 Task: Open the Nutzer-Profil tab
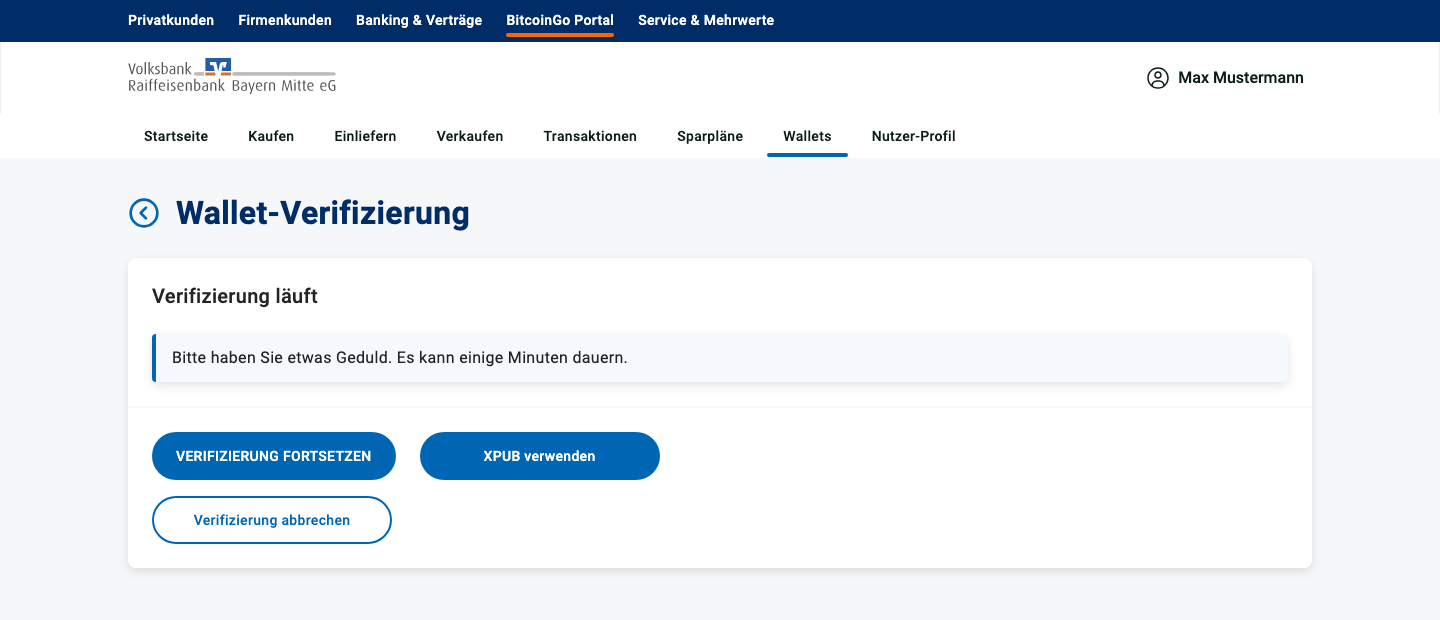point(914,136)
